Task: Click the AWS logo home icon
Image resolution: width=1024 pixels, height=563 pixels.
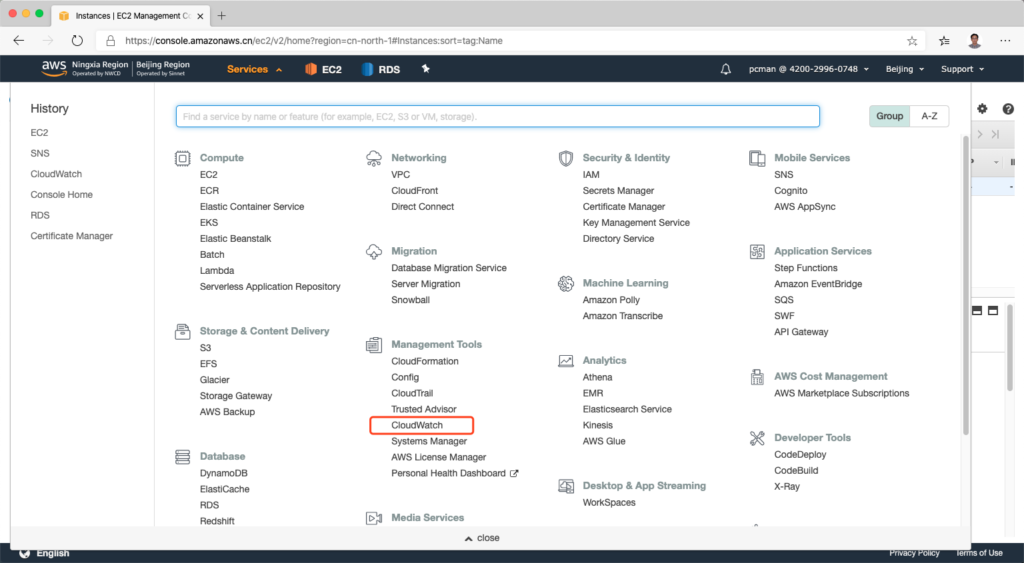Action: (x=54, y=68)
